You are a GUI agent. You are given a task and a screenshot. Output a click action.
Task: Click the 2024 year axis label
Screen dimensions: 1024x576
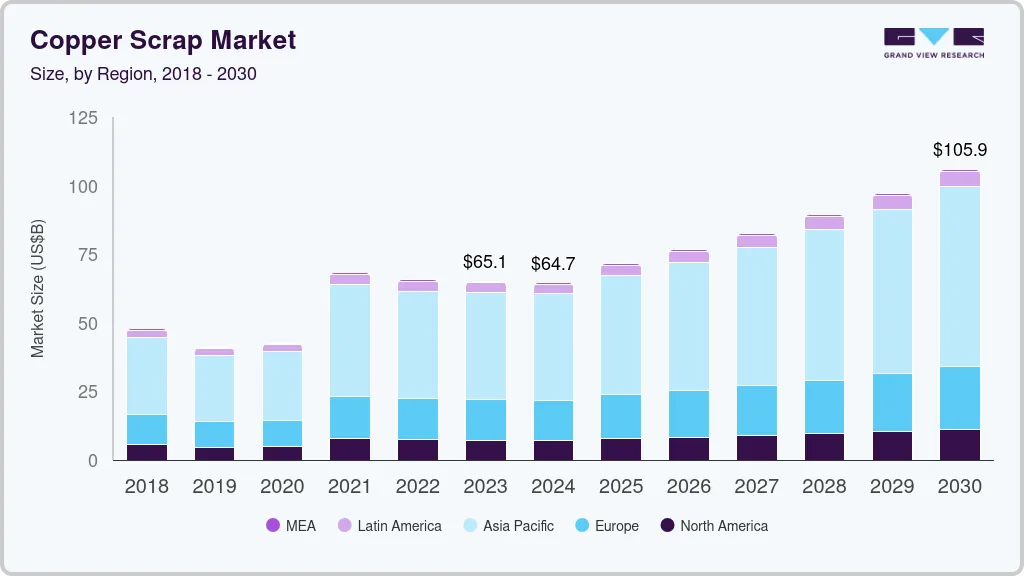point(553,487)
